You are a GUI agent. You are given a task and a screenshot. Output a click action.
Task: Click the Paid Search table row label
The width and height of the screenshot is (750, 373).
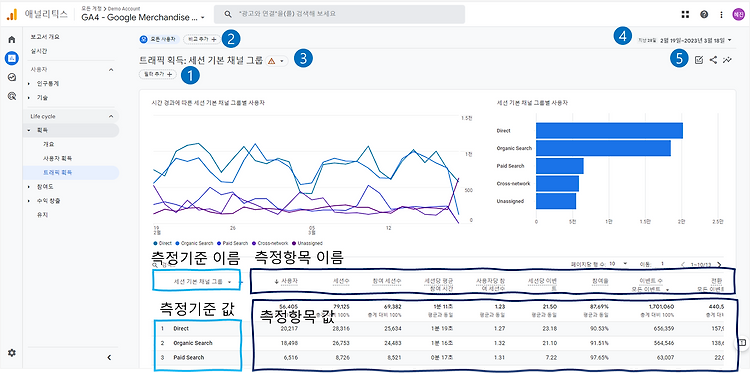tap(187, 357)
